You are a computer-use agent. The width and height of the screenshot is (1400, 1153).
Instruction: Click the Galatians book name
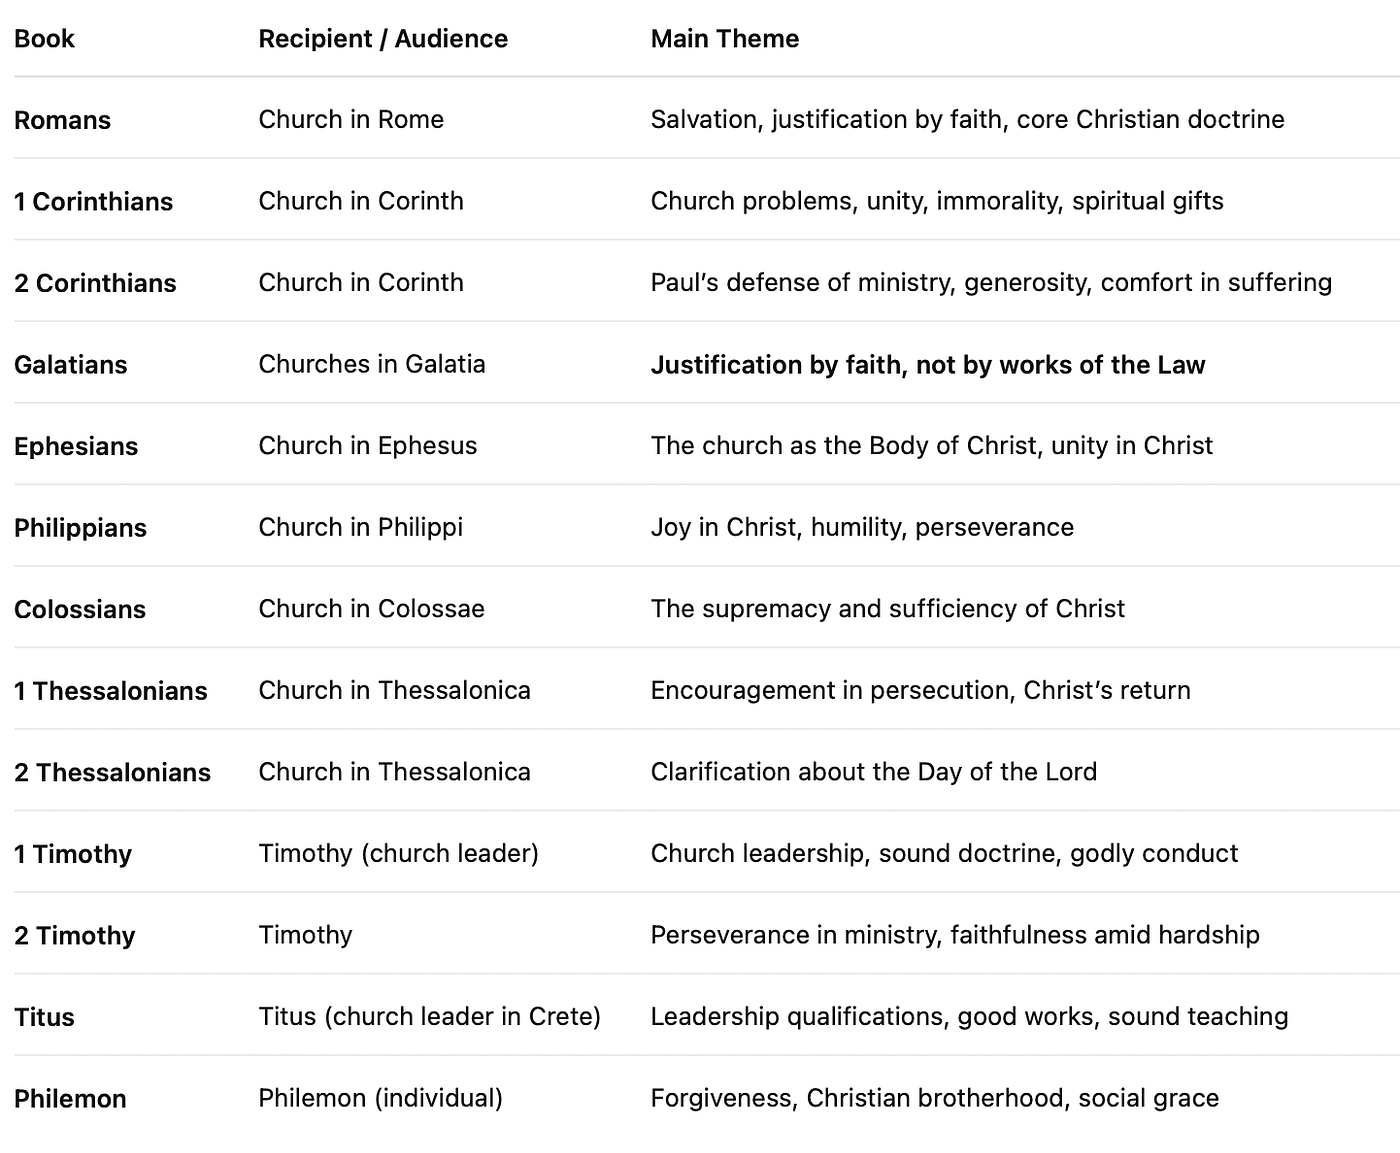70,364
